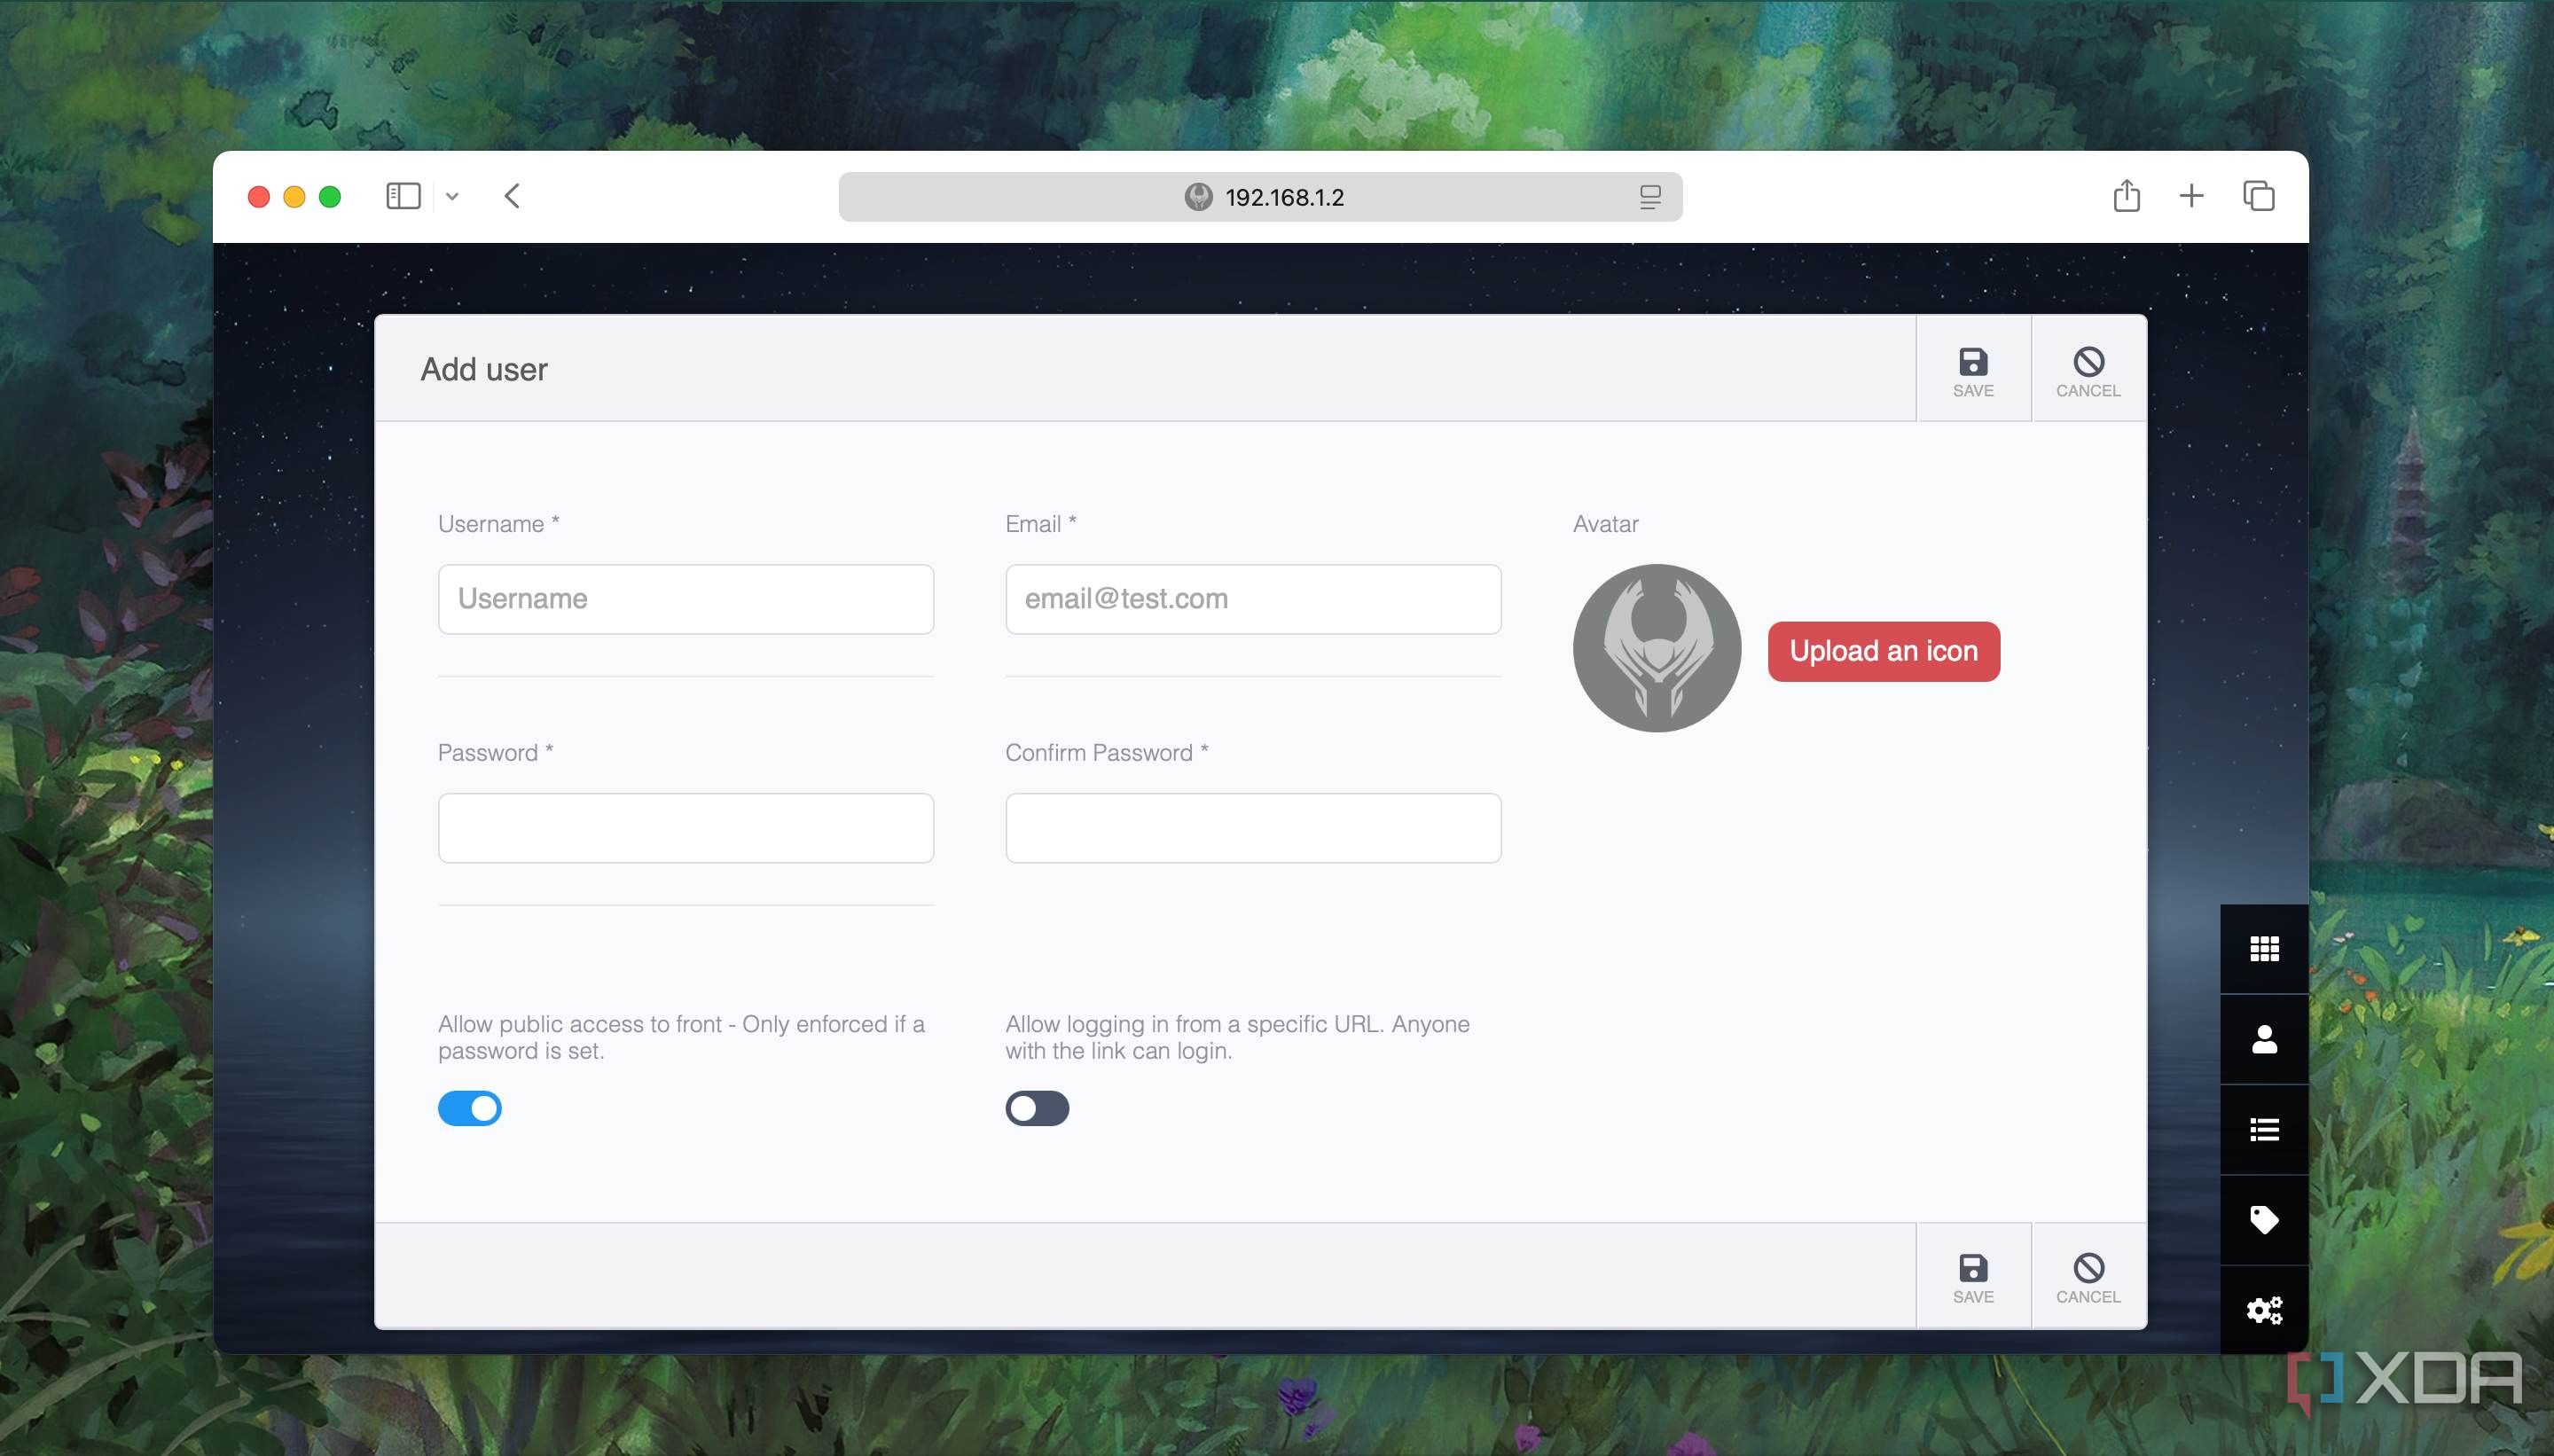Click the 'Allow logging in from a specific URL' text
The width and height of the screenshot is (2554, 1456).
pyautogui.click(x=1237, y=1037)
